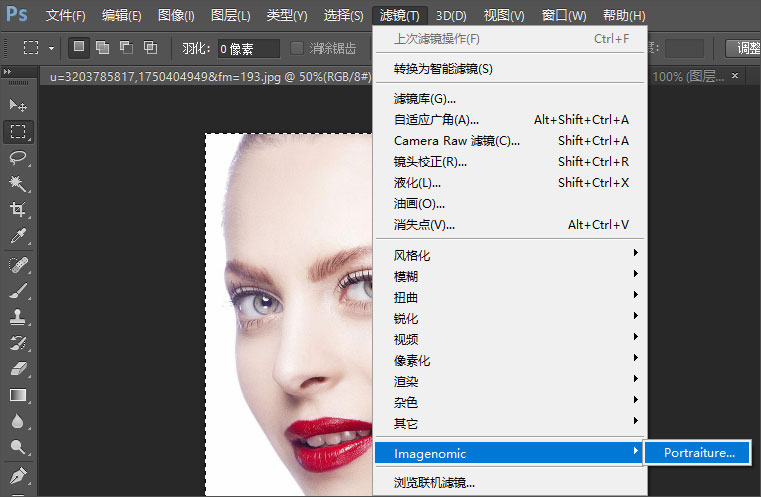Expand the 杂色 submenu
This screenshot has height=497, width=761.
click(510, 402)
